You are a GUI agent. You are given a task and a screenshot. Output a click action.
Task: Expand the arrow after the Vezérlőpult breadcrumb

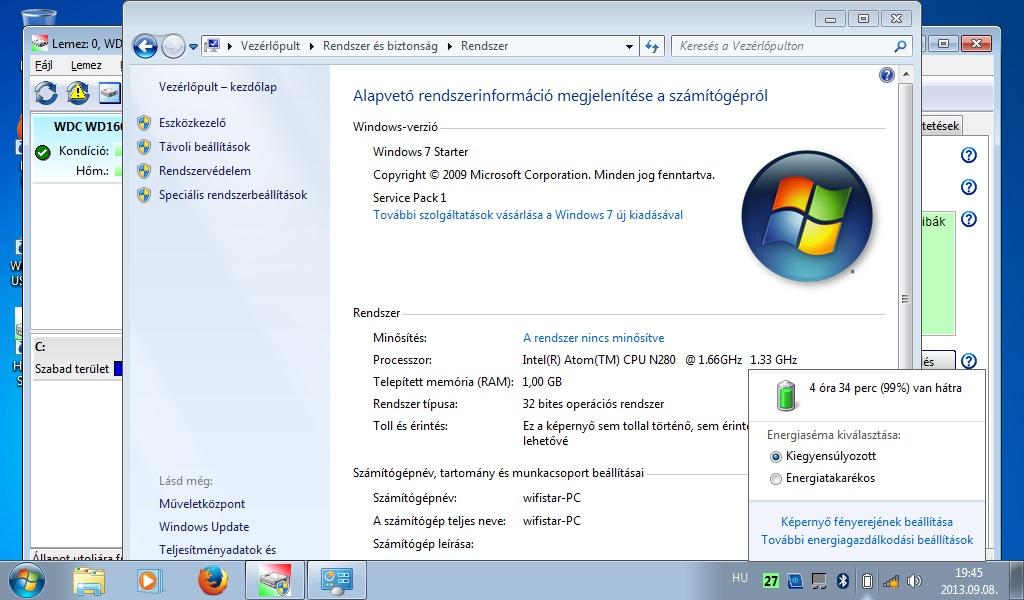[312, 46]
